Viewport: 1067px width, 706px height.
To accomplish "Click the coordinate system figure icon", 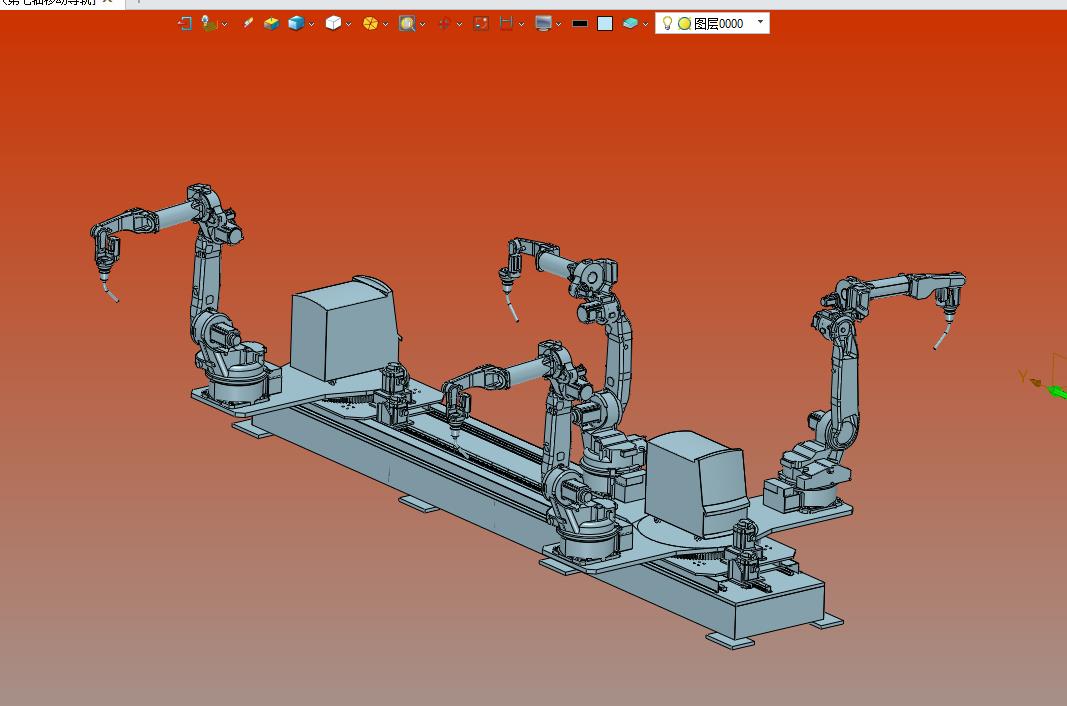I will coord(210,24).
